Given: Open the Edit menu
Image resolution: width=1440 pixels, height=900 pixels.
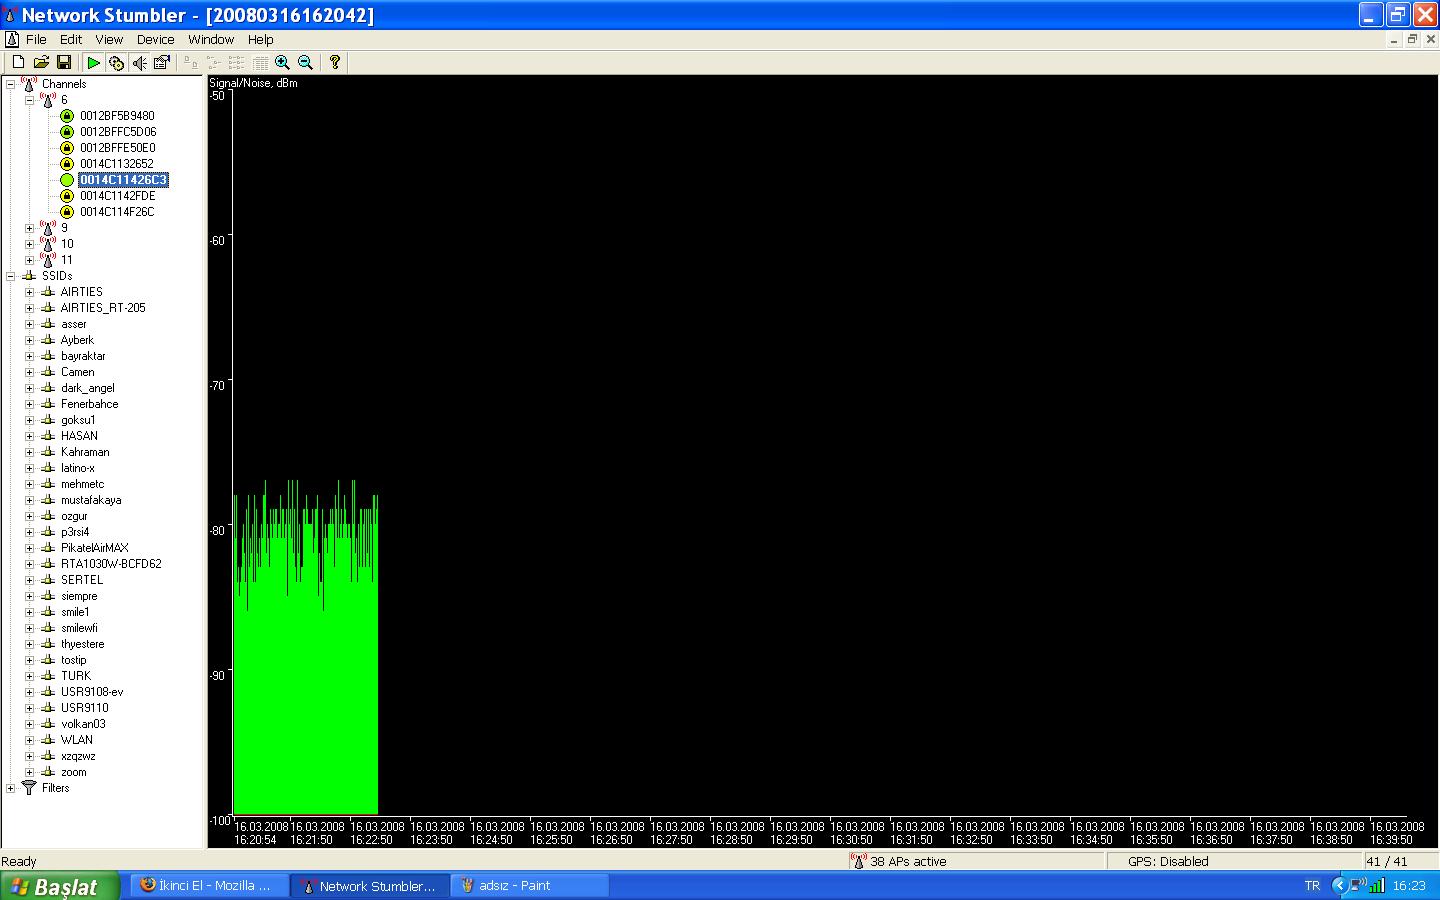Looking at the screenshot, I should [x=70, y=39].
